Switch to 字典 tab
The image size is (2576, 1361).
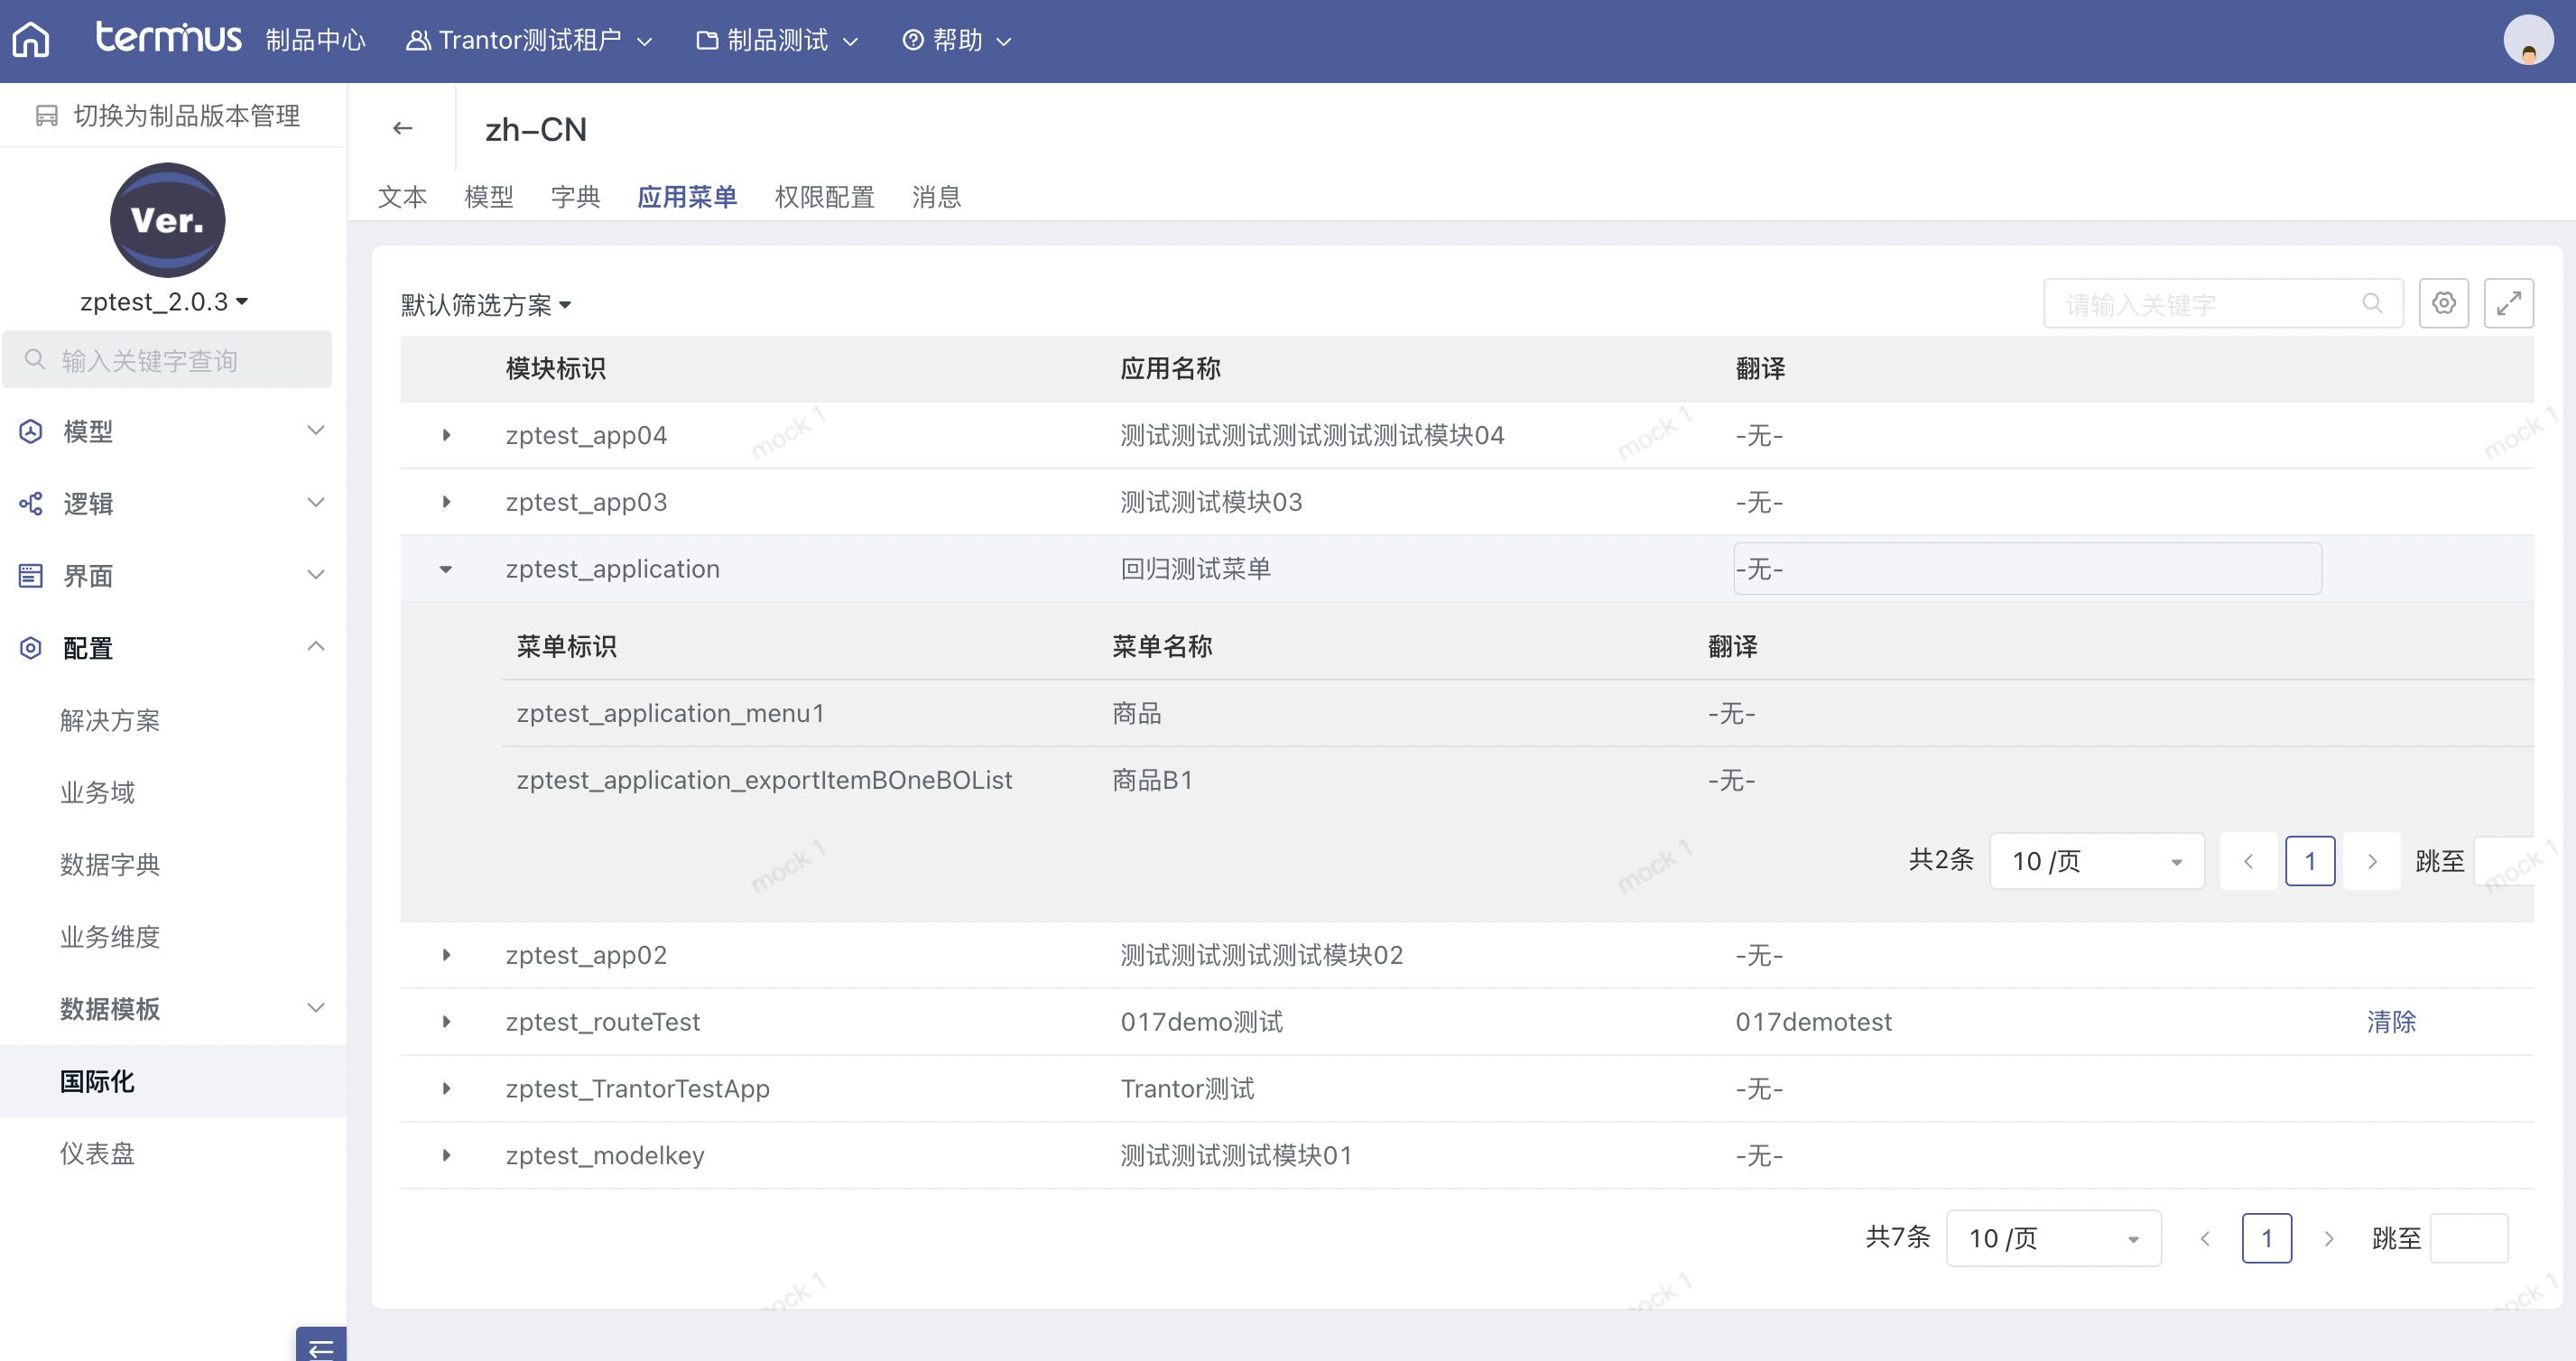pos(575,197)
